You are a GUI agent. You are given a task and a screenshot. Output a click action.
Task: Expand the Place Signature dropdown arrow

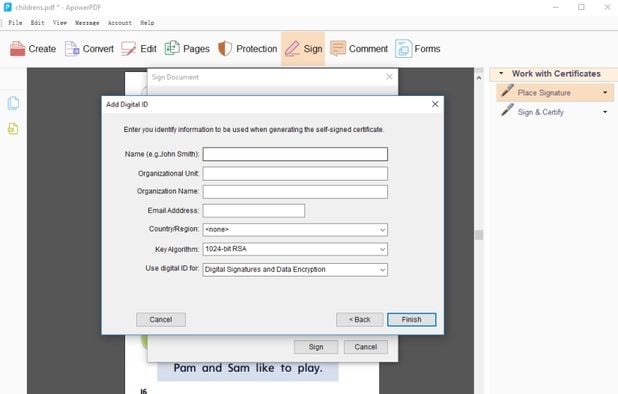tap(605, 93)
